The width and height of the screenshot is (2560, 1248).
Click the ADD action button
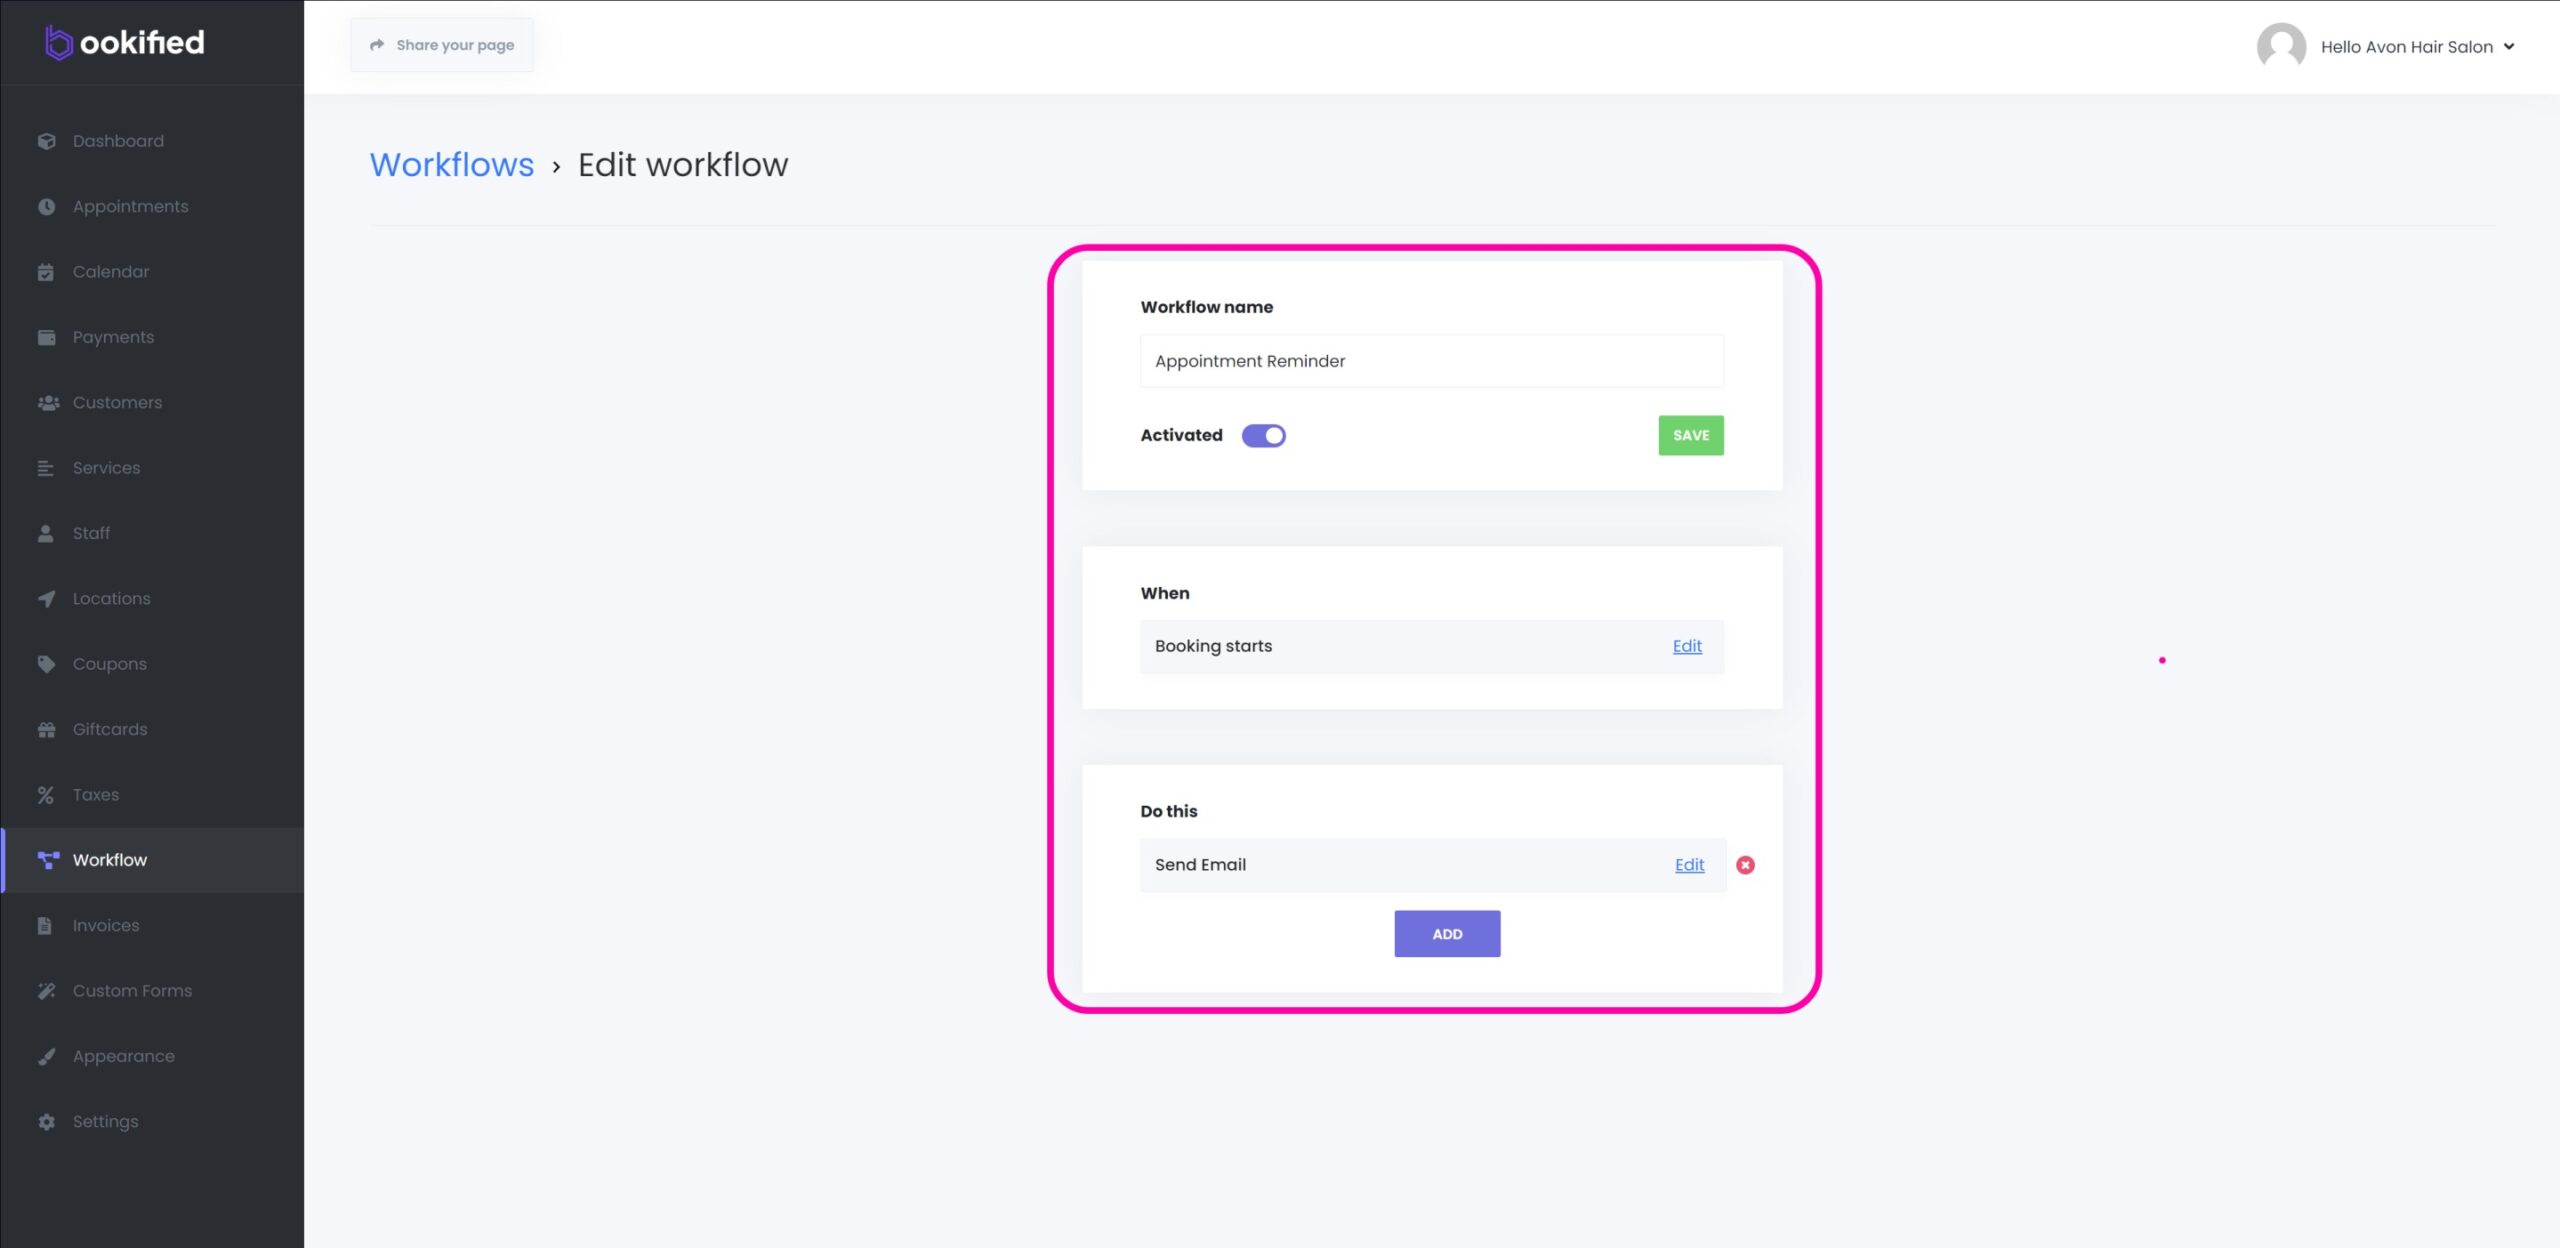pos(1446,934)
